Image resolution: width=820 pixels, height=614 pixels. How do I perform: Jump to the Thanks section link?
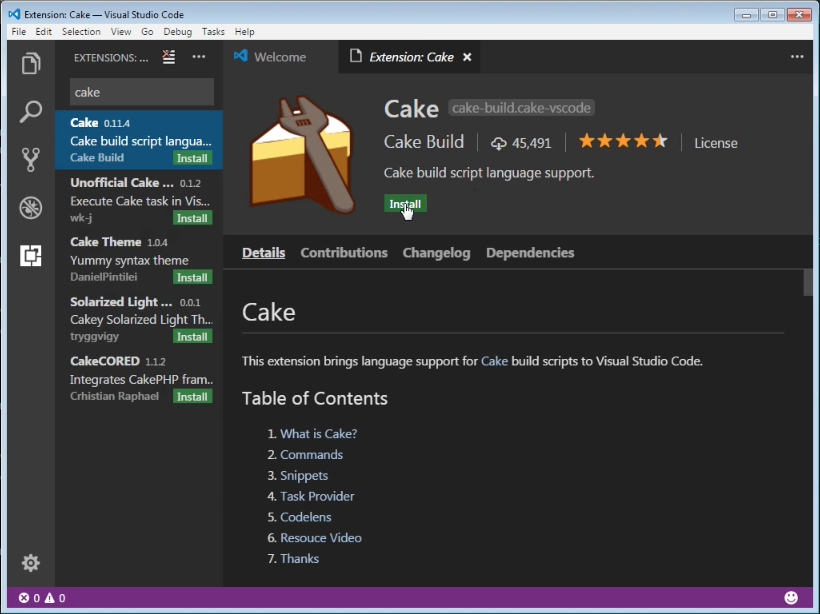[300, 559]
